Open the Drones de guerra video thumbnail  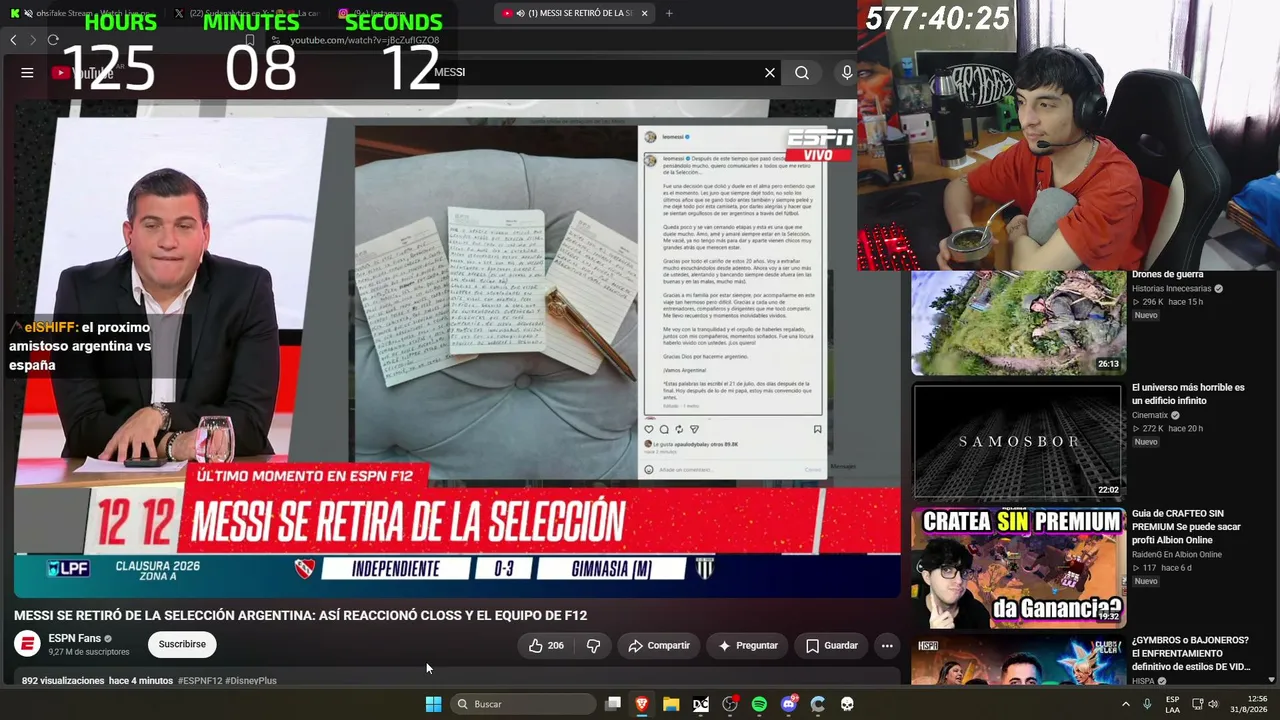(x=1018, y=322)
